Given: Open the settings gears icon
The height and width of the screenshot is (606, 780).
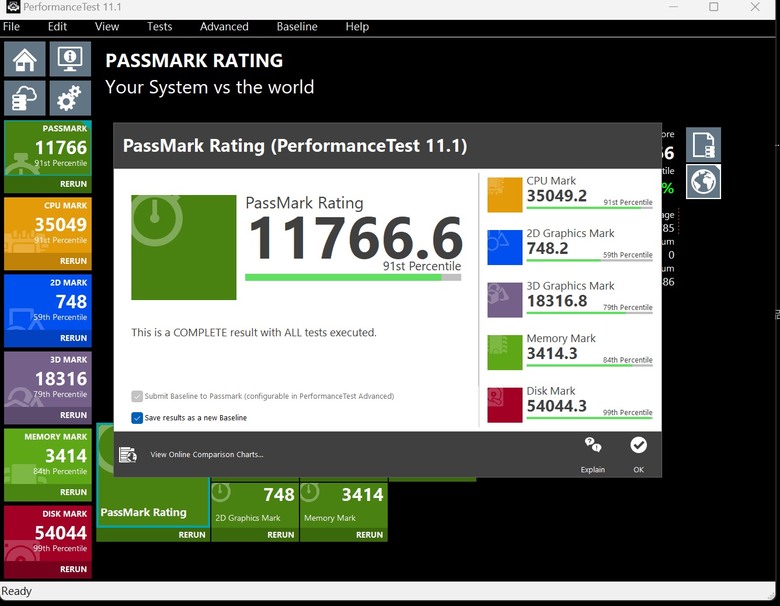Looking at the screenshot, I should [70, 98].
